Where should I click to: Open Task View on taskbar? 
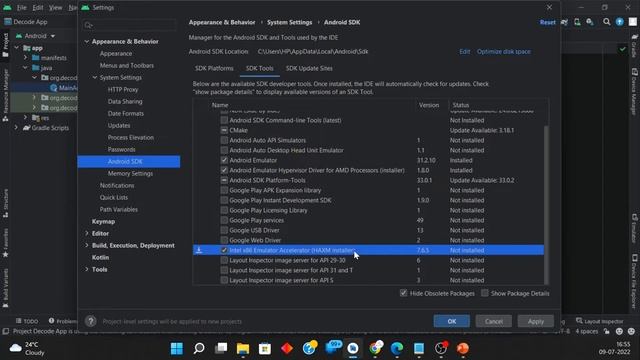pos(221,349)
